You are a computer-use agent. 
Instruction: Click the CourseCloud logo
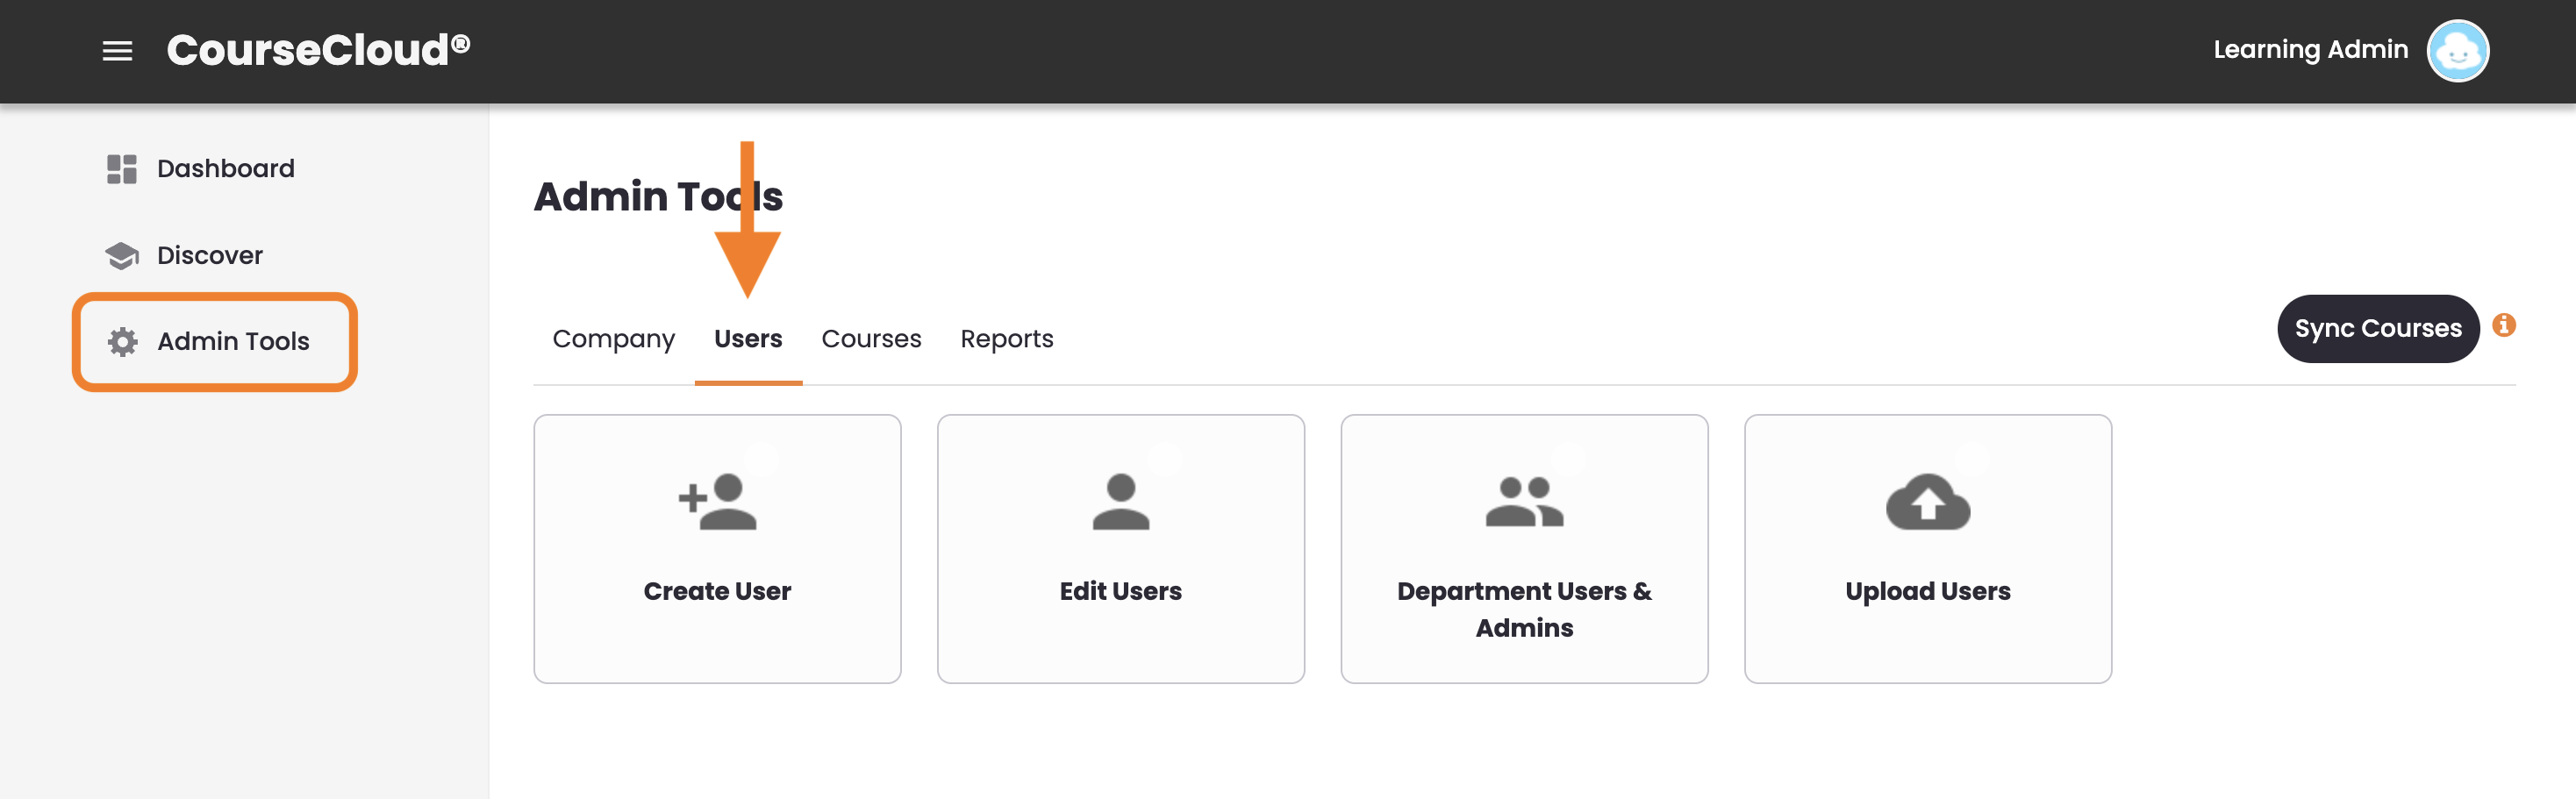[x=318, y=50]
